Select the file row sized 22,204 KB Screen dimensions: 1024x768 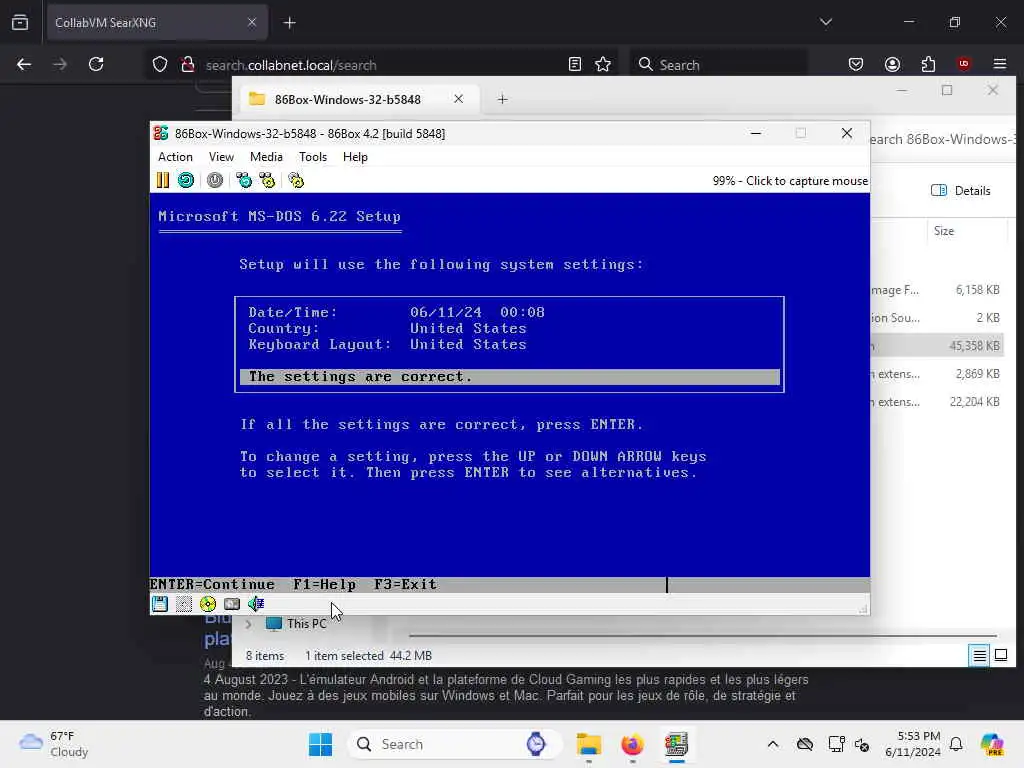(938, 402)
